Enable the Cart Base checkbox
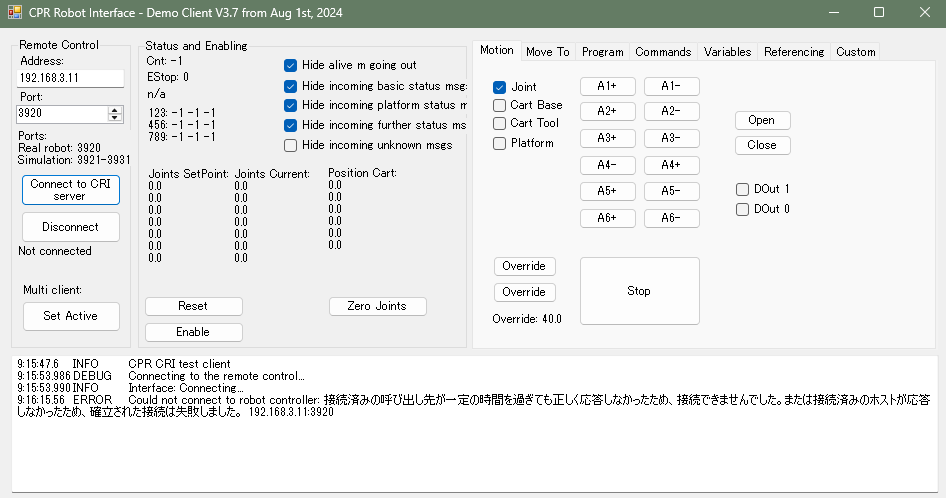The width and height of the screenshot is (946, 498). 500,105
